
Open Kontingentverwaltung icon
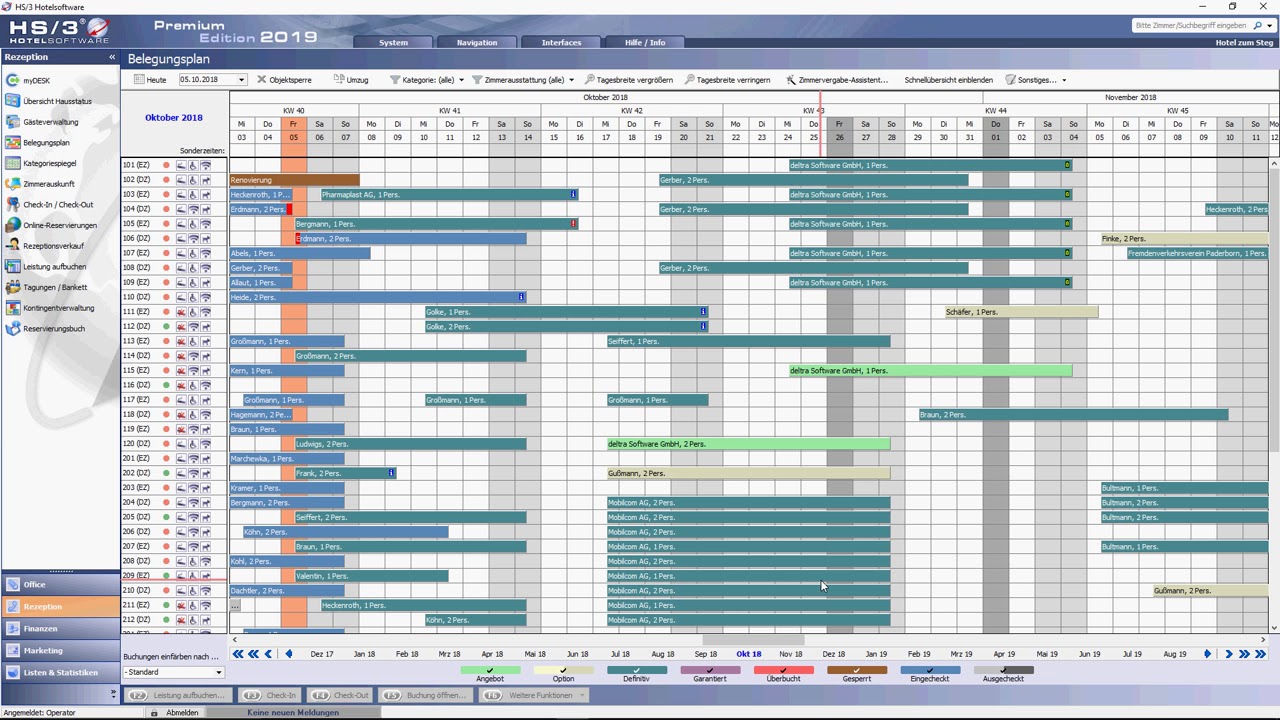tap(12, 308)
